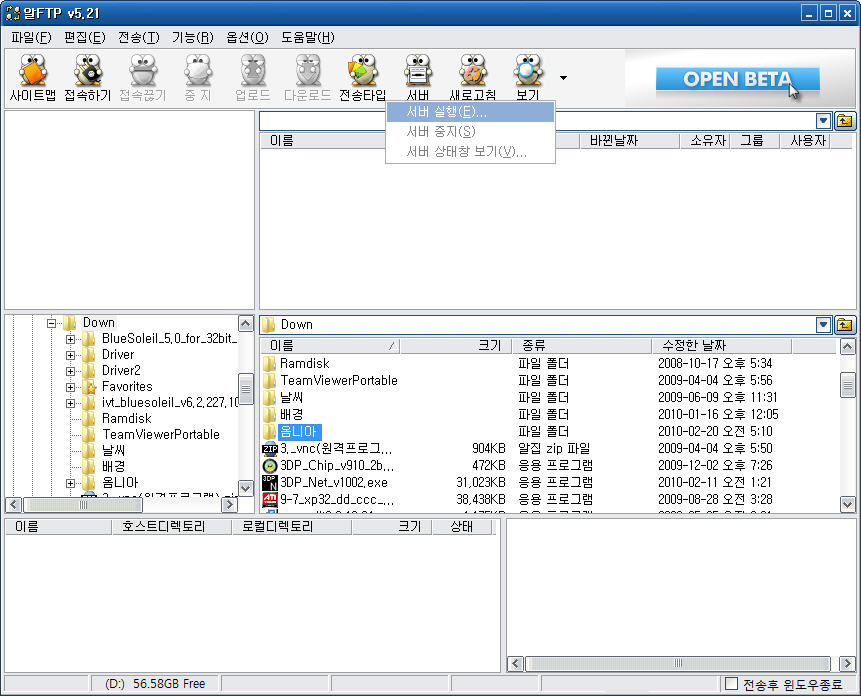Expand the Driver folder node
Image resolution: width=861 pixels, height=696 pixels.
click(70, 355)
